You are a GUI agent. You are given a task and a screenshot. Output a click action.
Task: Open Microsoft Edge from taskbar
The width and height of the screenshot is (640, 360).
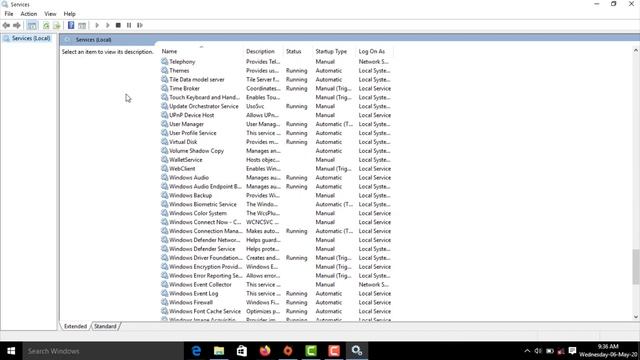tap(196, 351)
